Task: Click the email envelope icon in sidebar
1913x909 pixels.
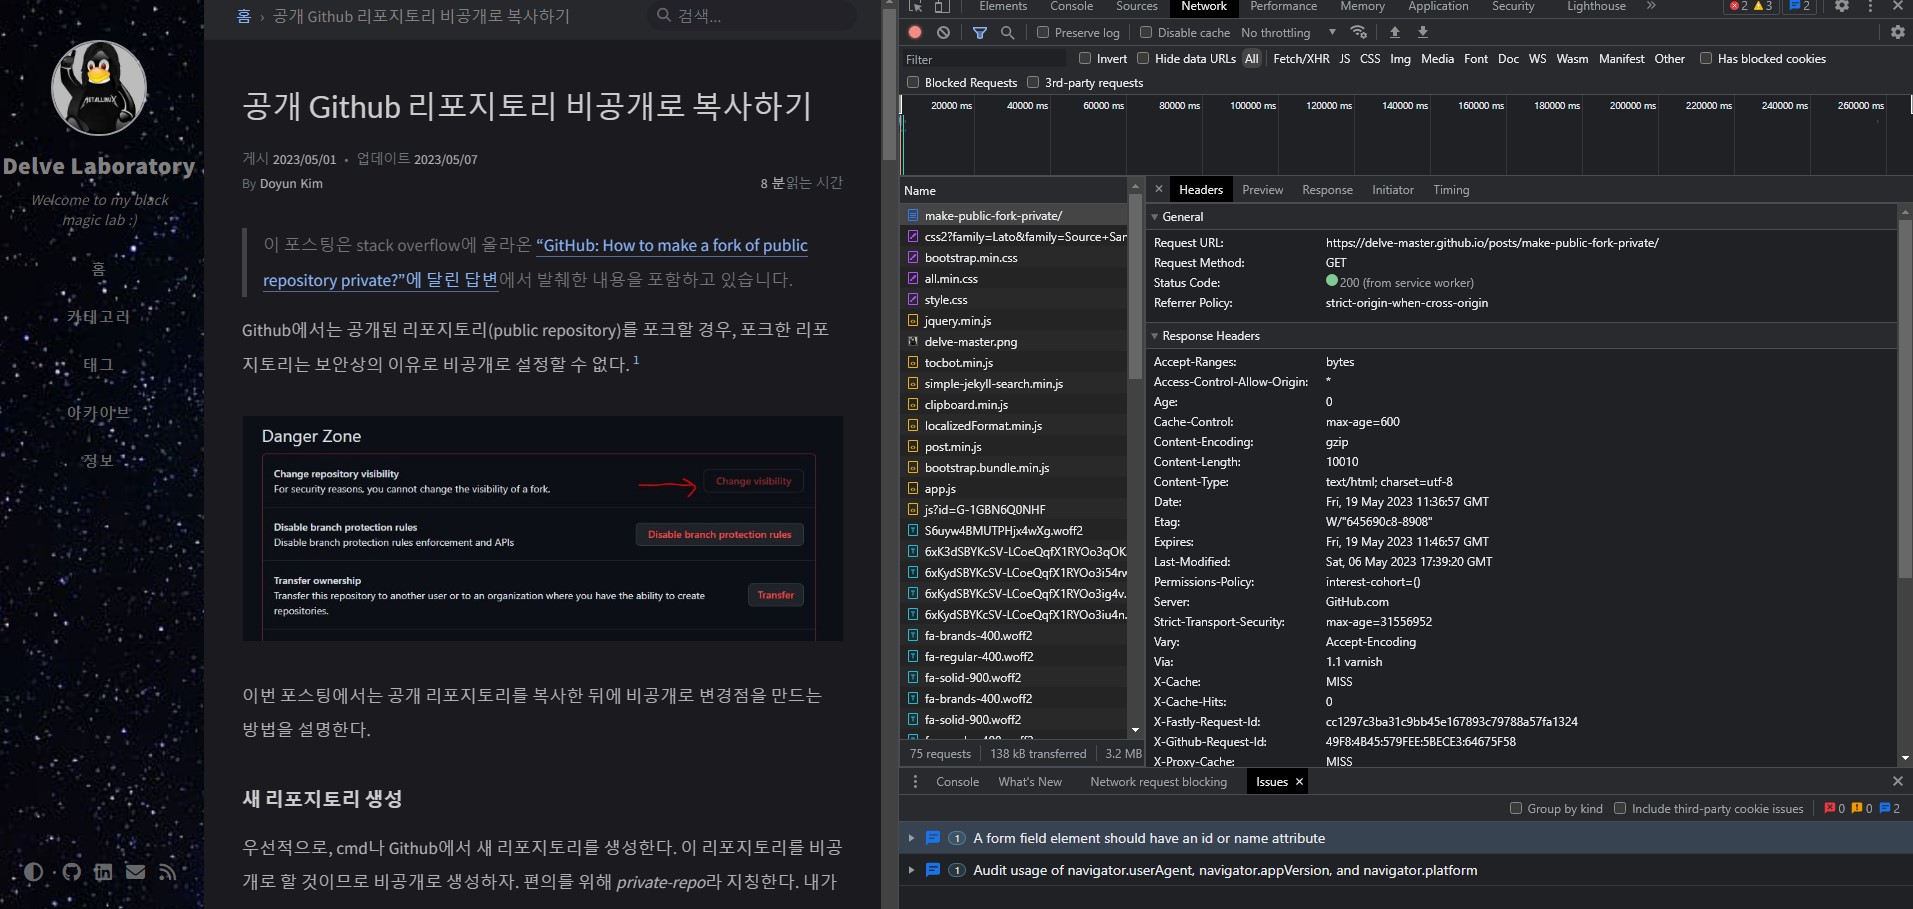Action: pos(135,872)
